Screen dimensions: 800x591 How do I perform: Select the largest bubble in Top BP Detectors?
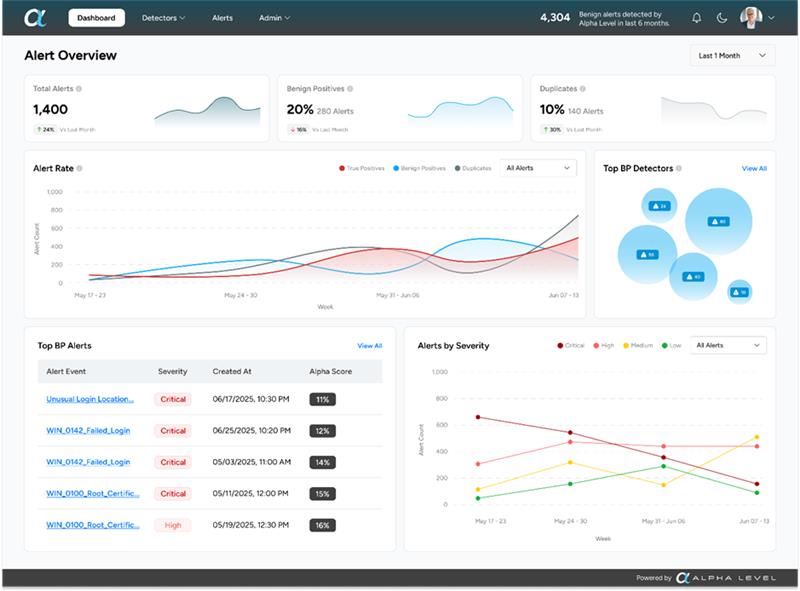pyautogui.click(x=718, y=221)
